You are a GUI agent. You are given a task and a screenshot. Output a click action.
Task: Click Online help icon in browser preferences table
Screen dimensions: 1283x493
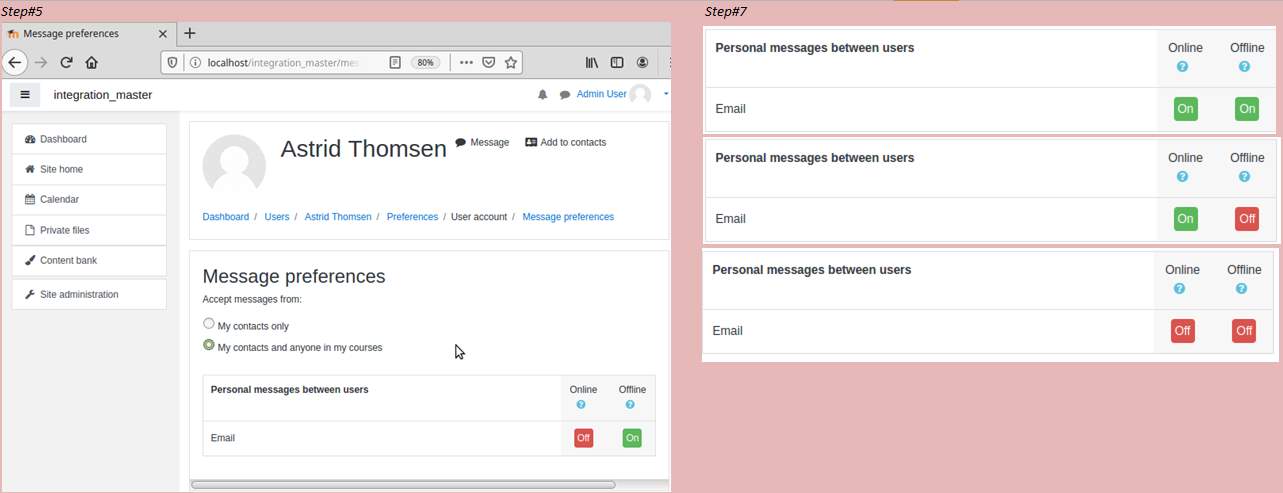pos(581,405)
